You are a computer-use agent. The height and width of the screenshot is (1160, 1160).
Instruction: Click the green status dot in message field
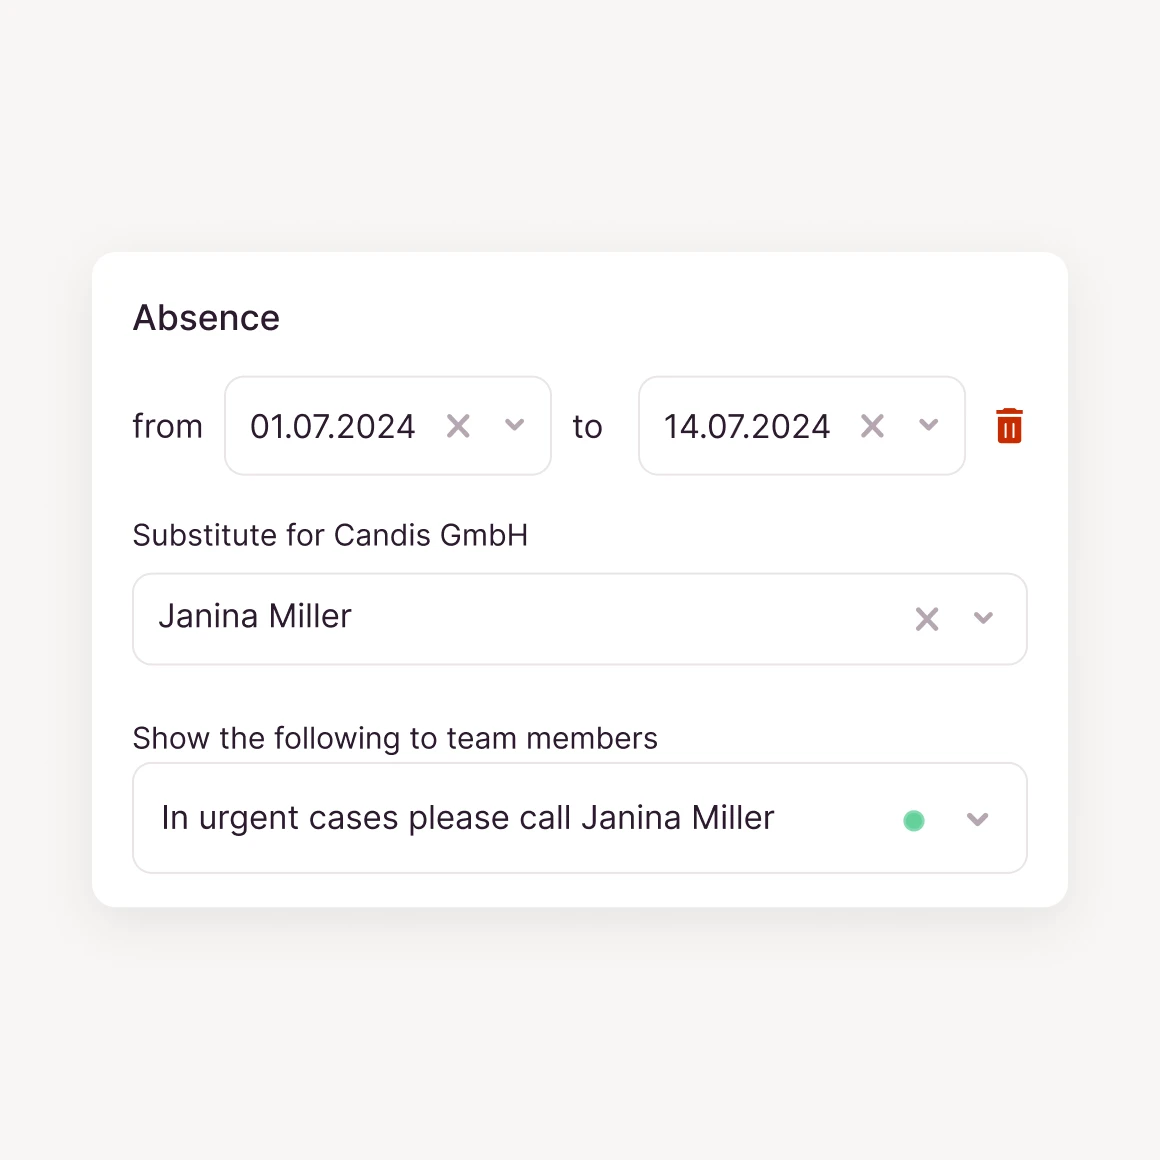tap(913, 821)
